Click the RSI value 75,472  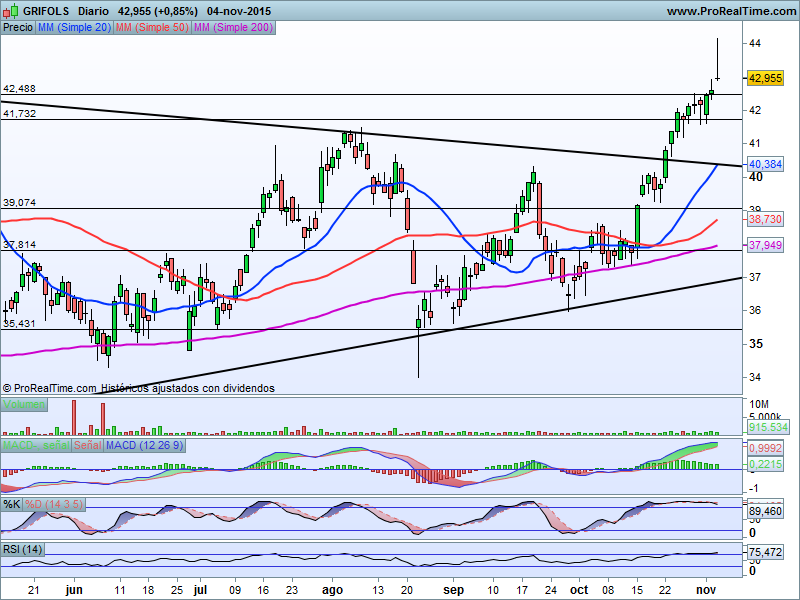[x=765, y=552]
